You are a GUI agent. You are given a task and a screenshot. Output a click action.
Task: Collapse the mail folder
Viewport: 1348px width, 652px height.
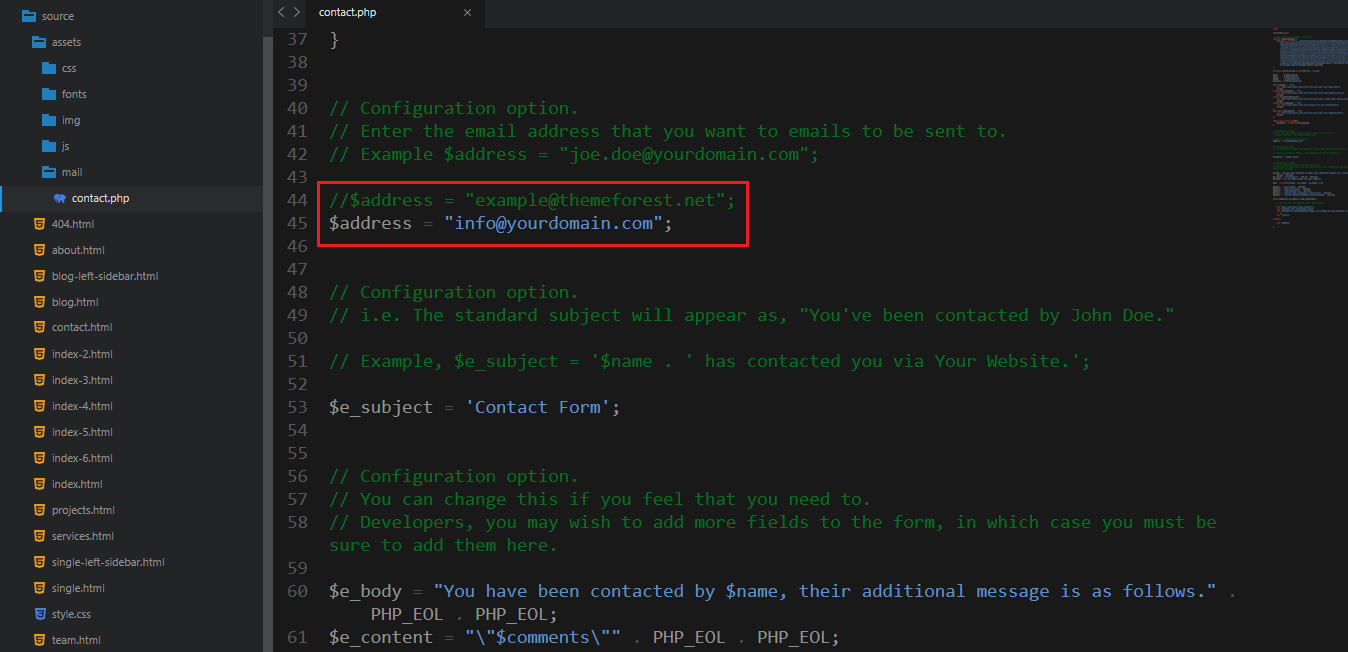[x=50, y=172]
